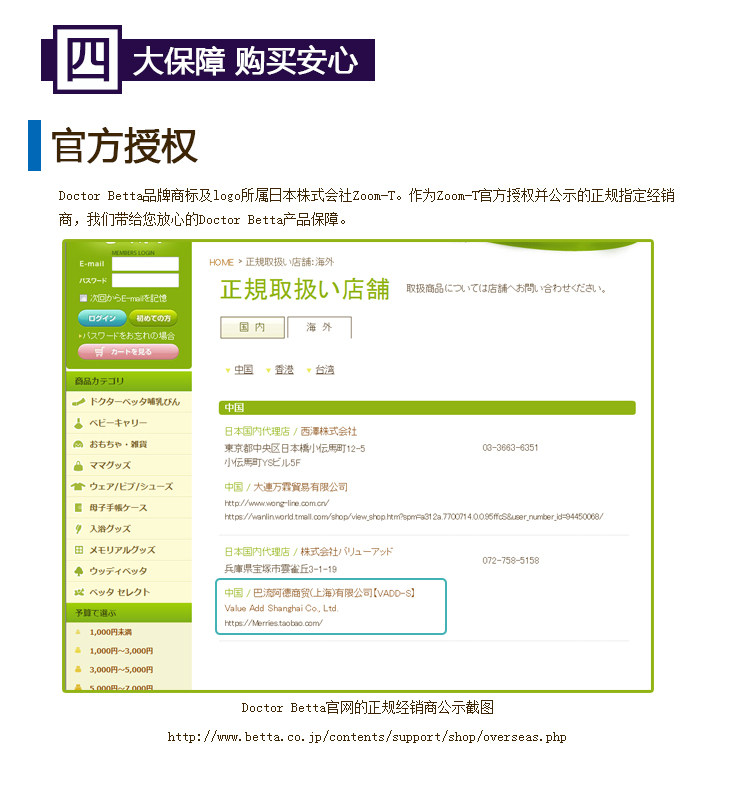Check the remember E-mail checkbox
Viewport: 750px width, 800px height.
click(83, 297)
